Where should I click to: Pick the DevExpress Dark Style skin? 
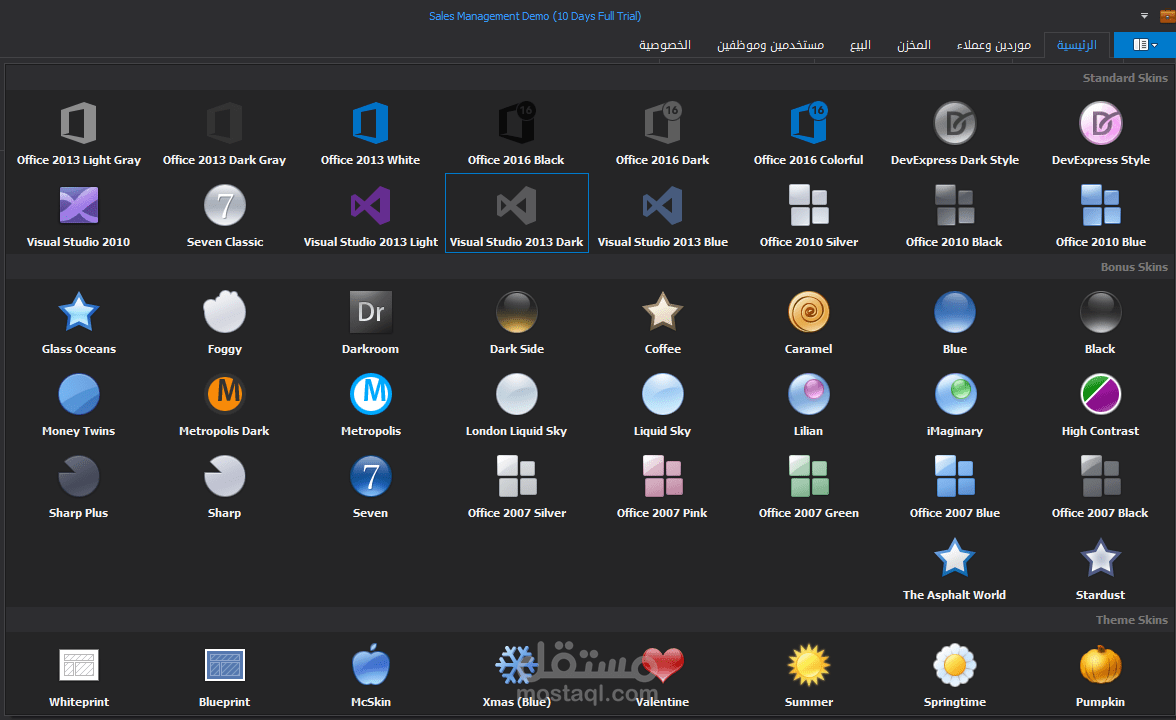click(x=955, y=134)
